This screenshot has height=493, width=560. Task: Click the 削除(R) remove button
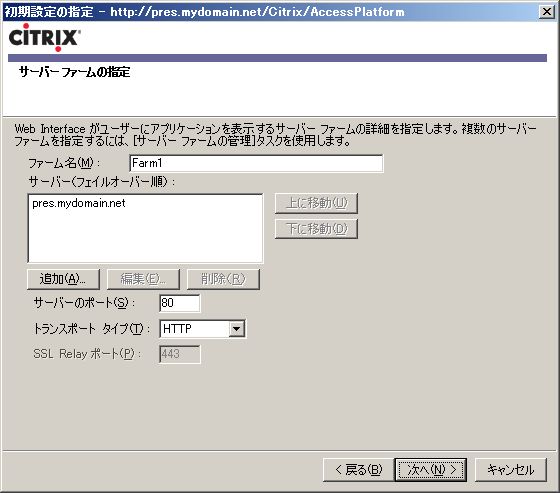tap(223, 279)
